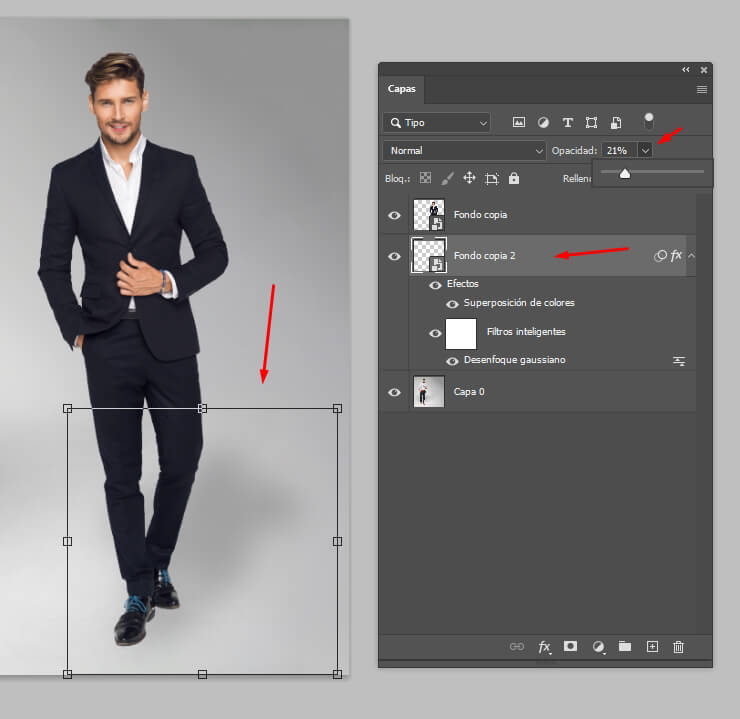Add a layer mask
The width and height of the screenshot is (740, 719).
click(x=570, y=646)
